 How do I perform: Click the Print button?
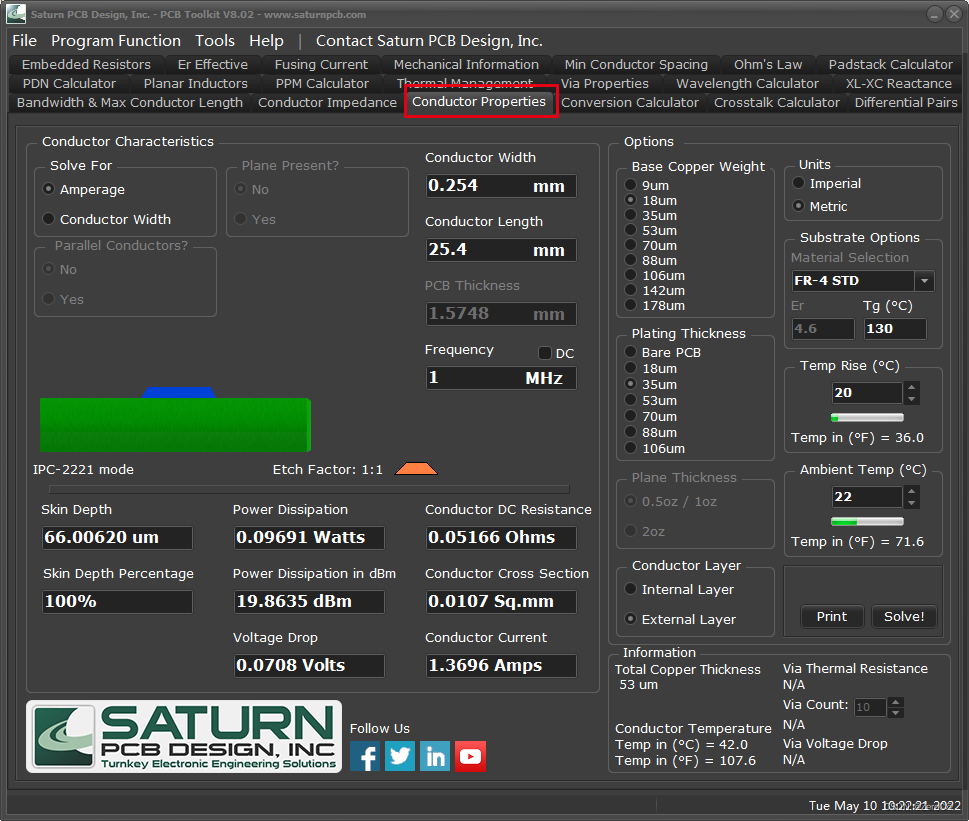(x=832, y=617)
